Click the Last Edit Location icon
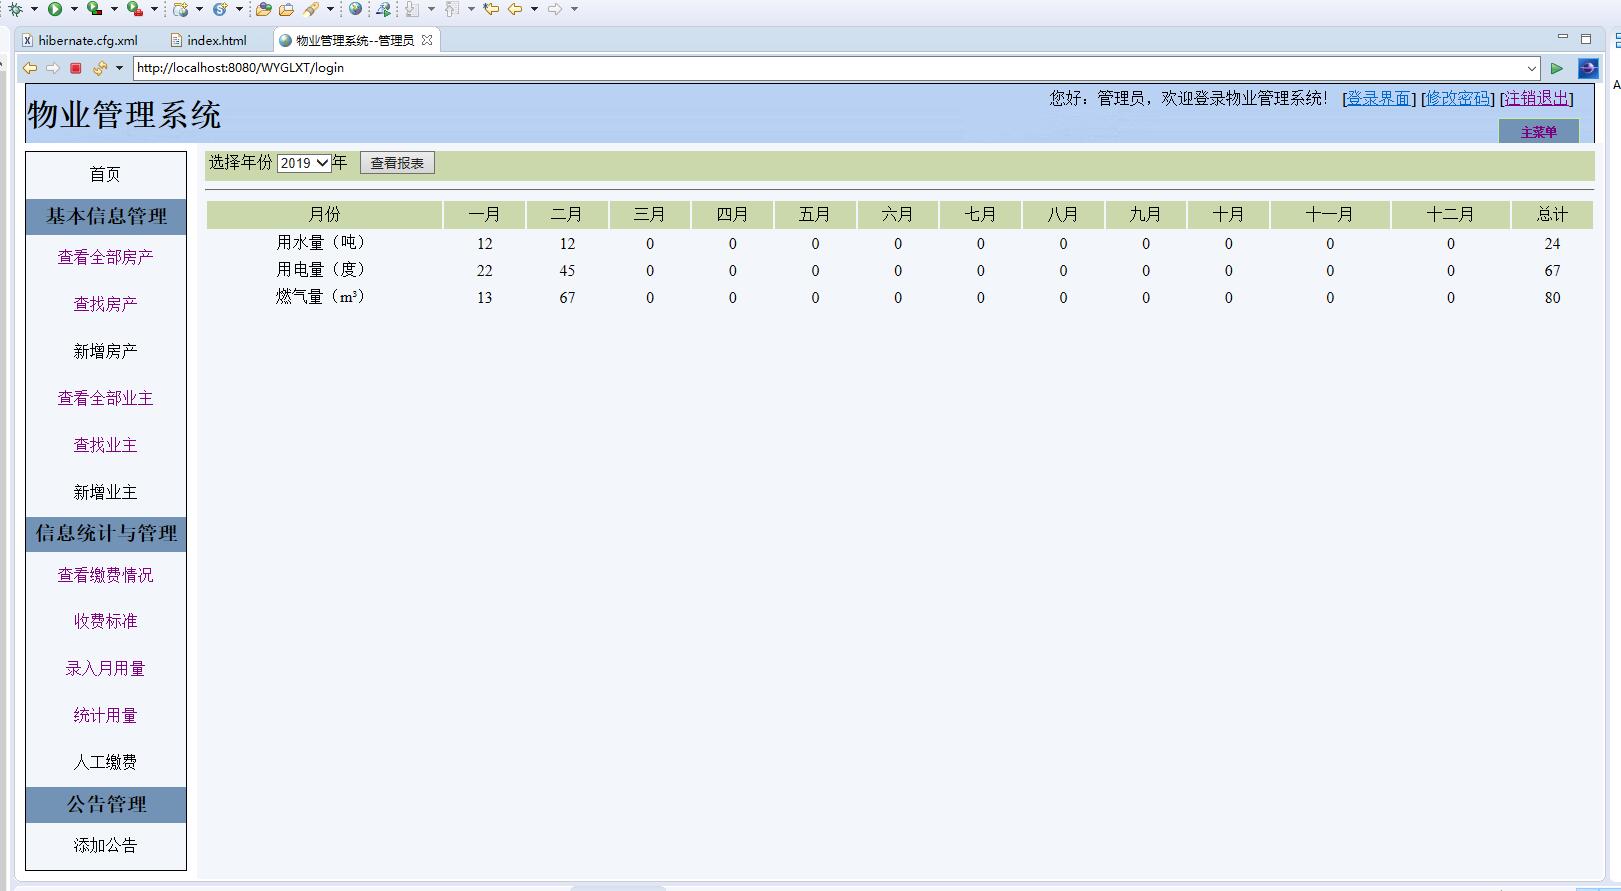Screen dimensions: 1621x891 point(491,9)
